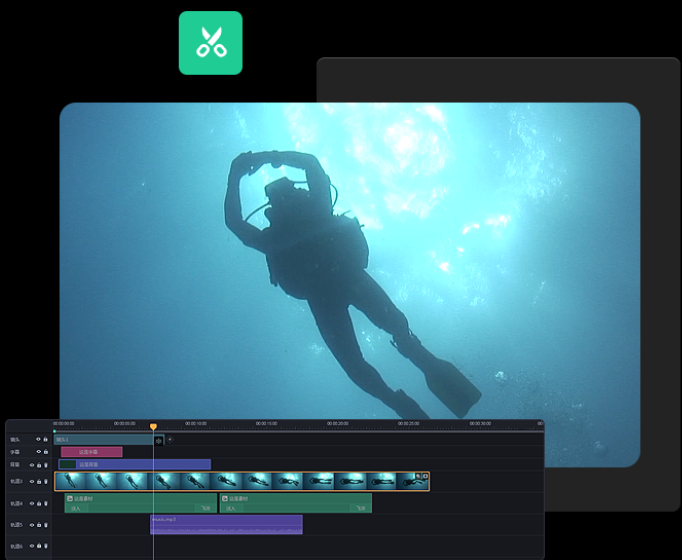Click the image icon on the first green clip
The width and height of the screenshot is (682, 560).
pyautogui.click(x=70, y=499)
